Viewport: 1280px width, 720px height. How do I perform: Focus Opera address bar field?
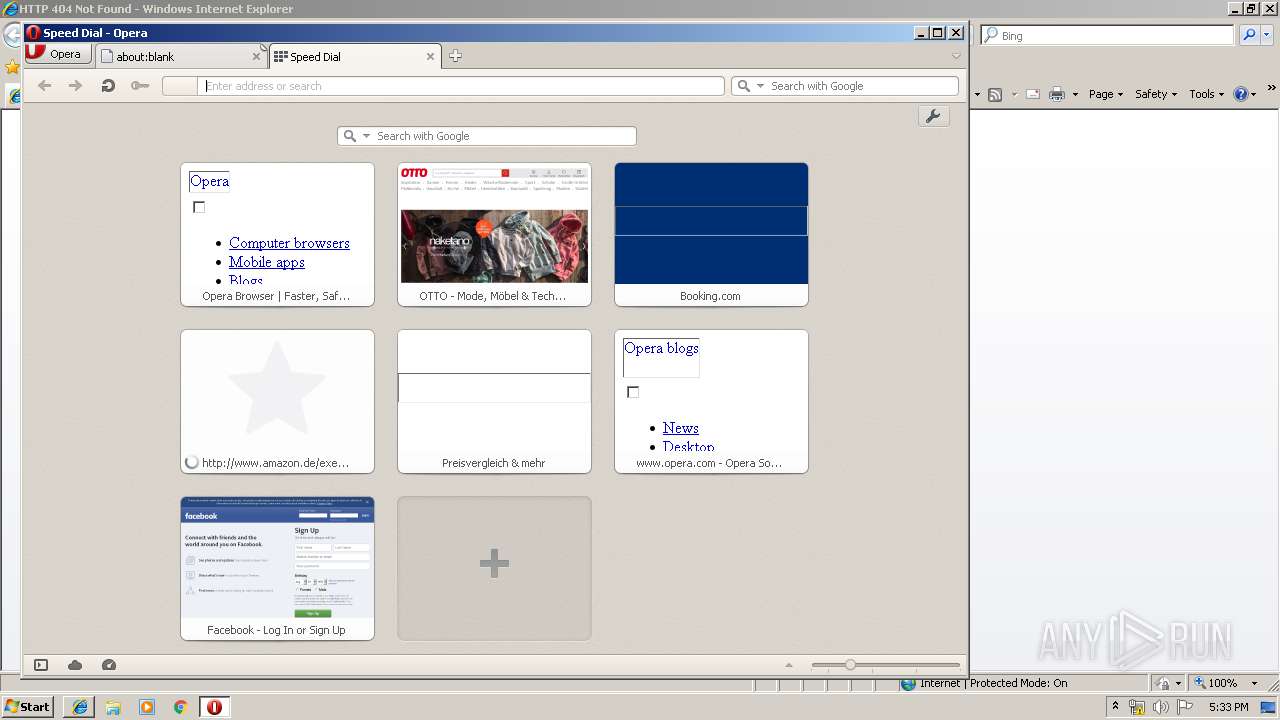coord(461,86)
